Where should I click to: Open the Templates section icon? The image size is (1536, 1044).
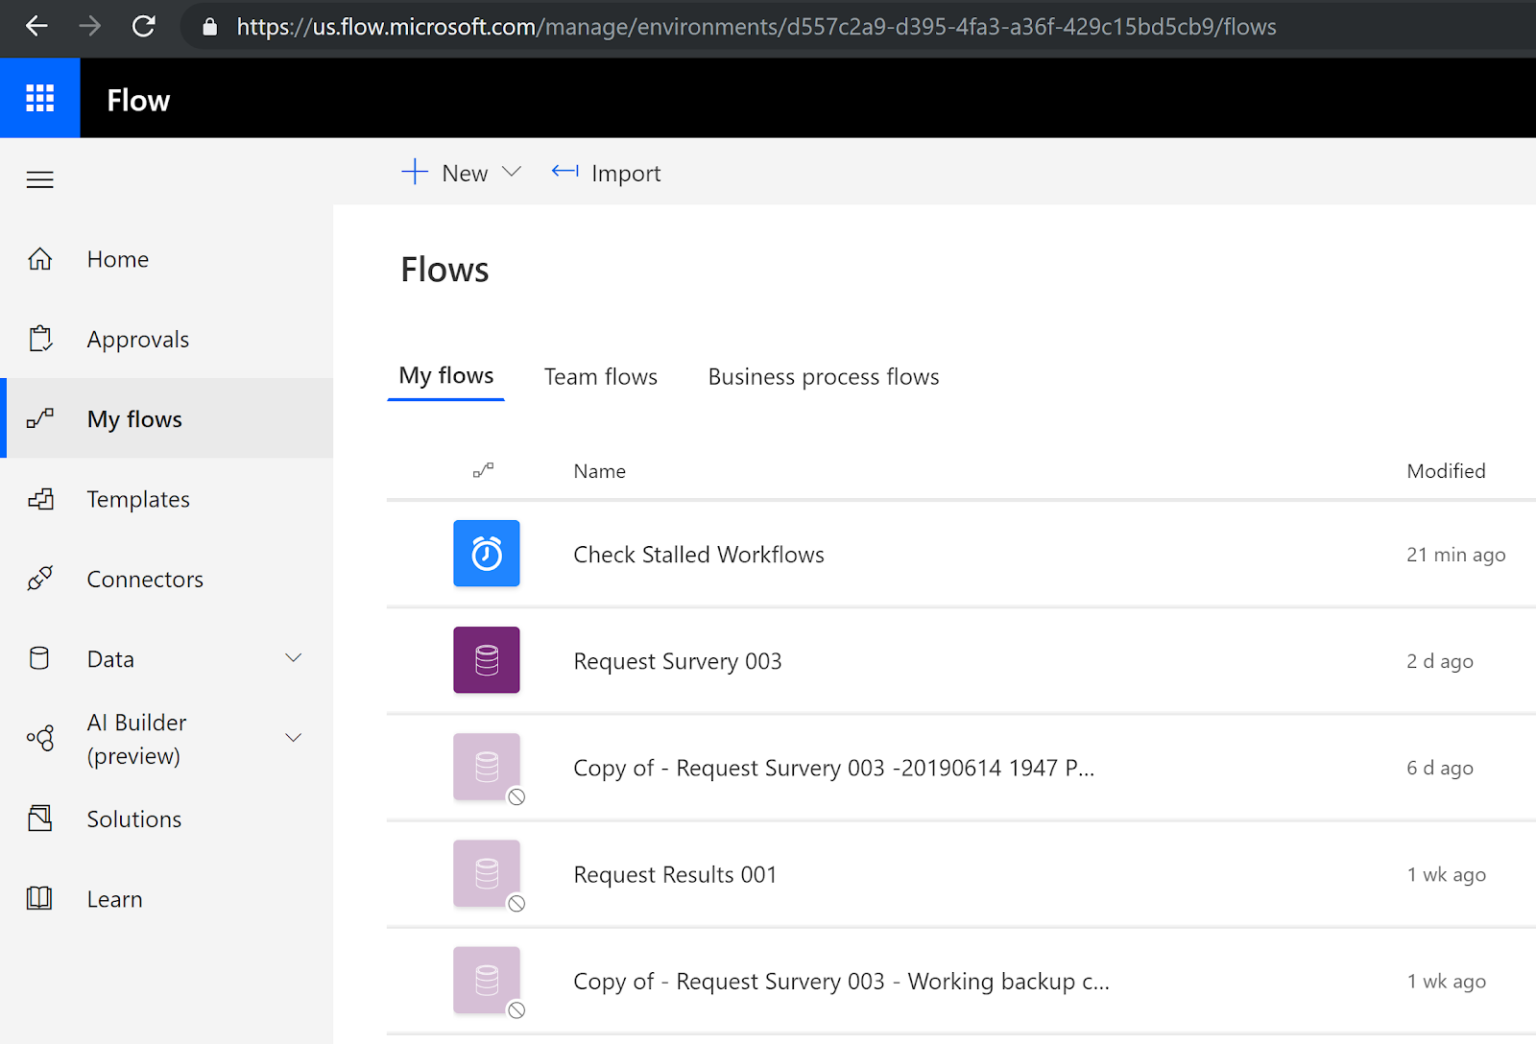[x=40, y=498]
